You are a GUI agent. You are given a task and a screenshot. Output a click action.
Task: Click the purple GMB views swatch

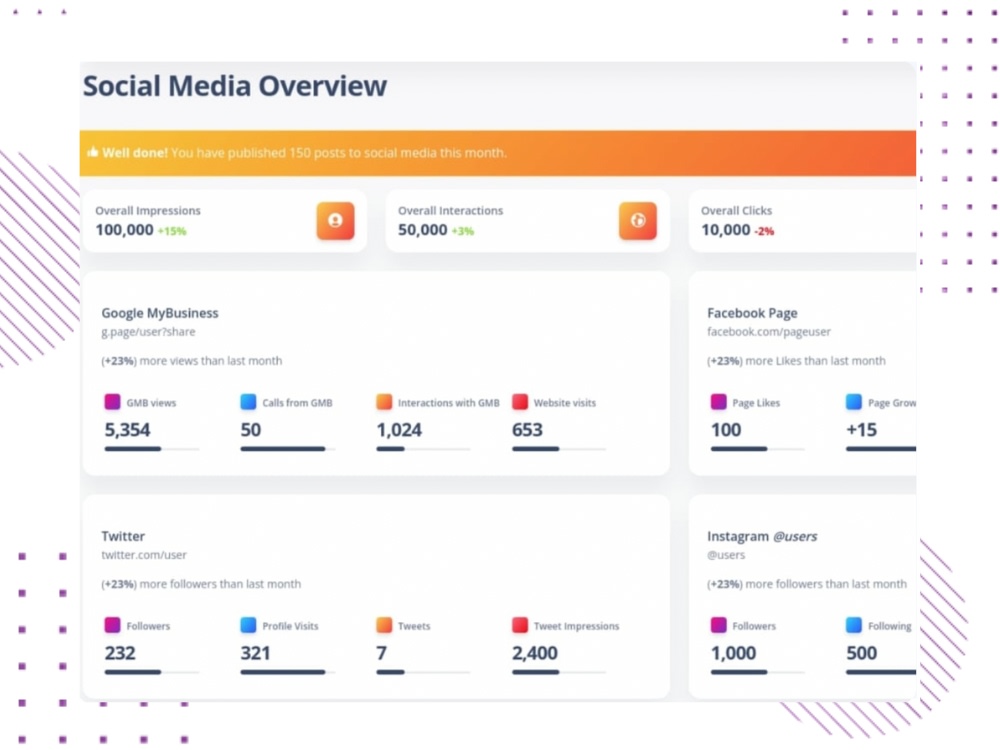(112, 402)
